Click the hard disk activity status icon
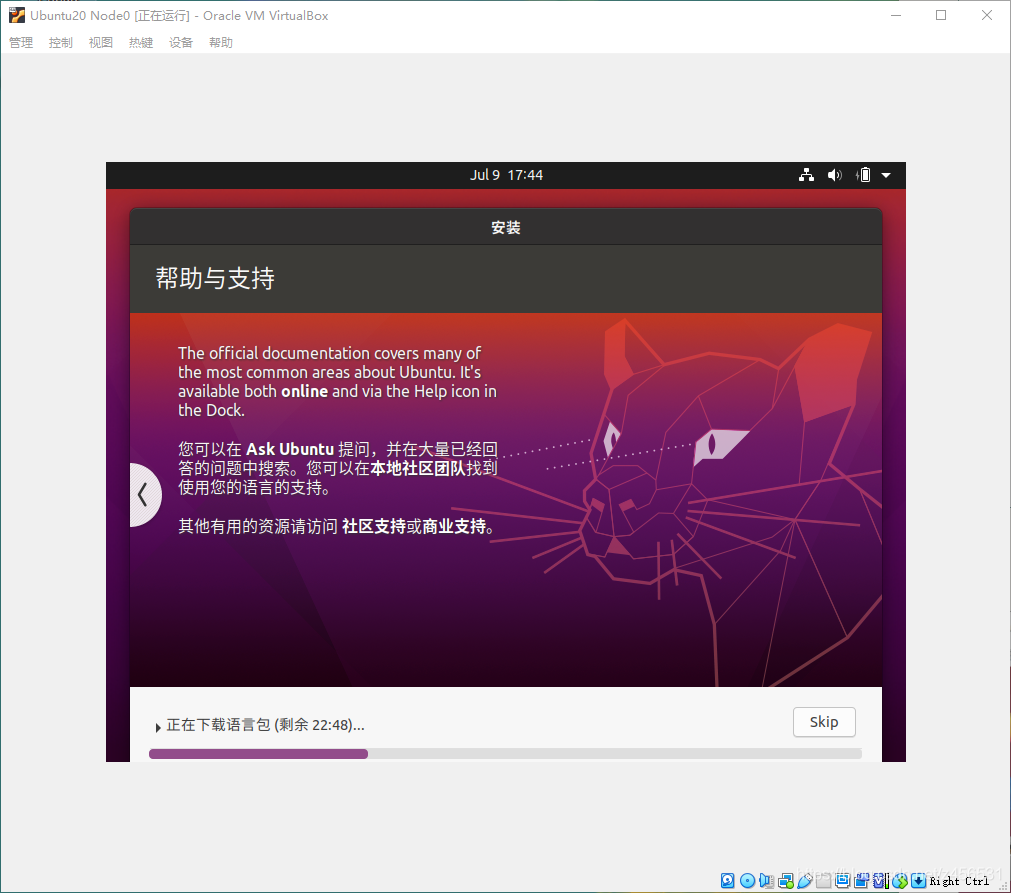 point(727,881)
